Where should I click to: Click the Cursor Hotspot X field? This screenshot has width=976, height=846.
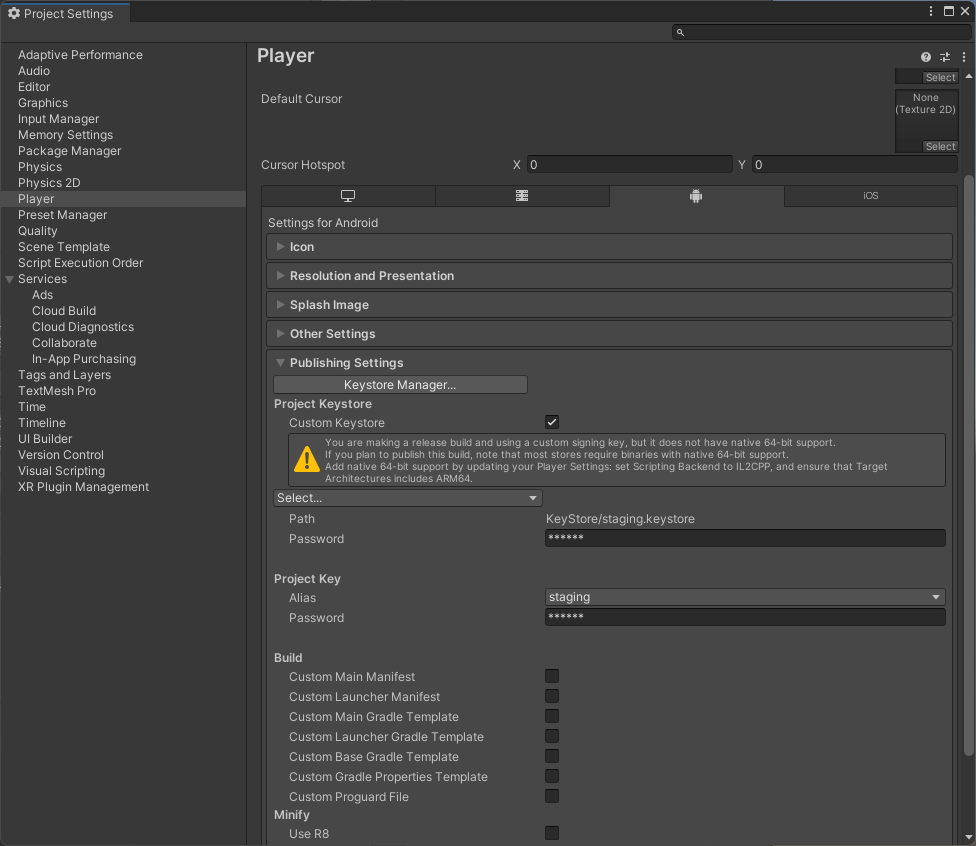coord(629,165)
